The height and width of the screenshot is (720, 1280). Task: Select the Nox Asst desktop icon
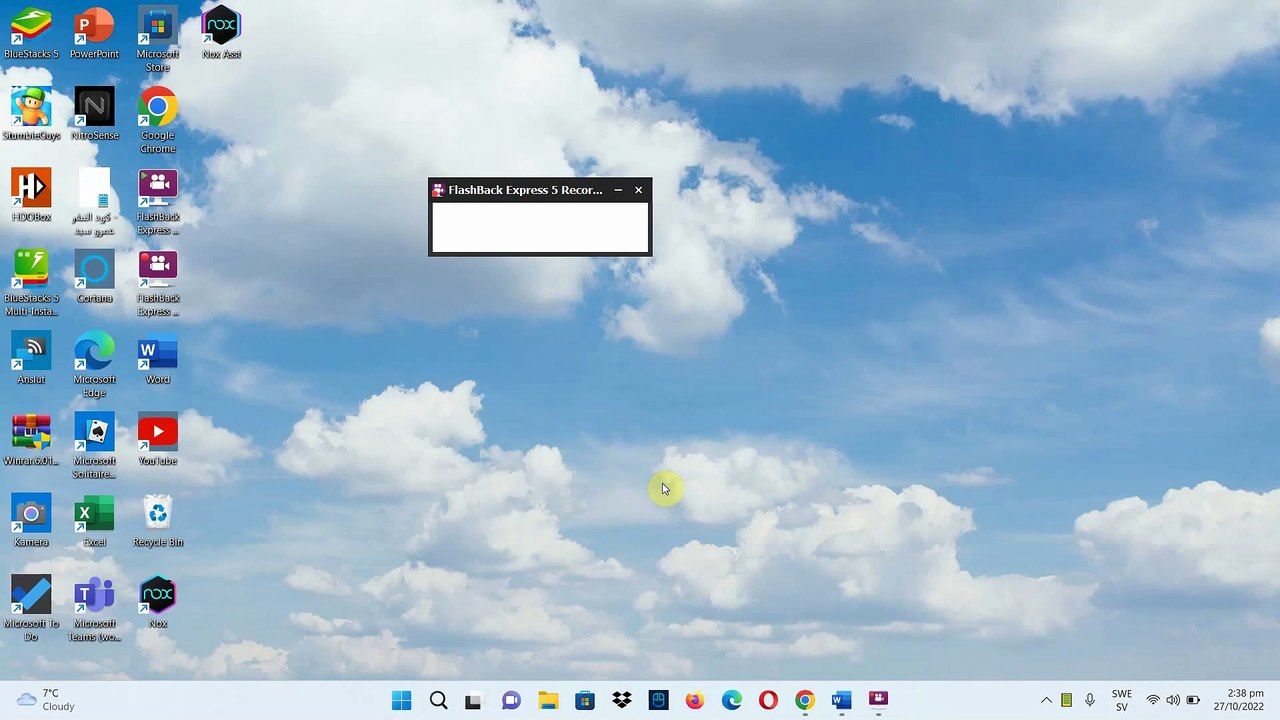(221, 33)
